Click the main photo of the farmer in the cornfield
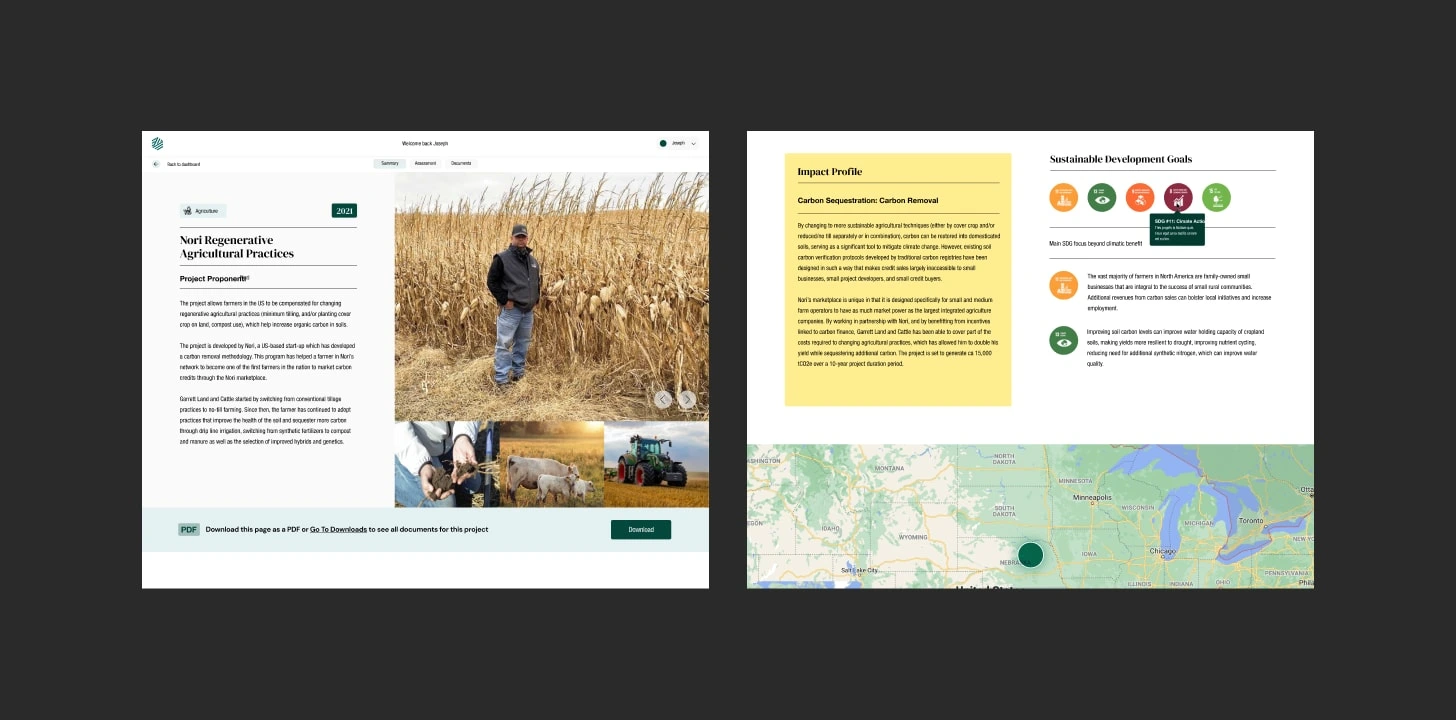 point(551,296)
